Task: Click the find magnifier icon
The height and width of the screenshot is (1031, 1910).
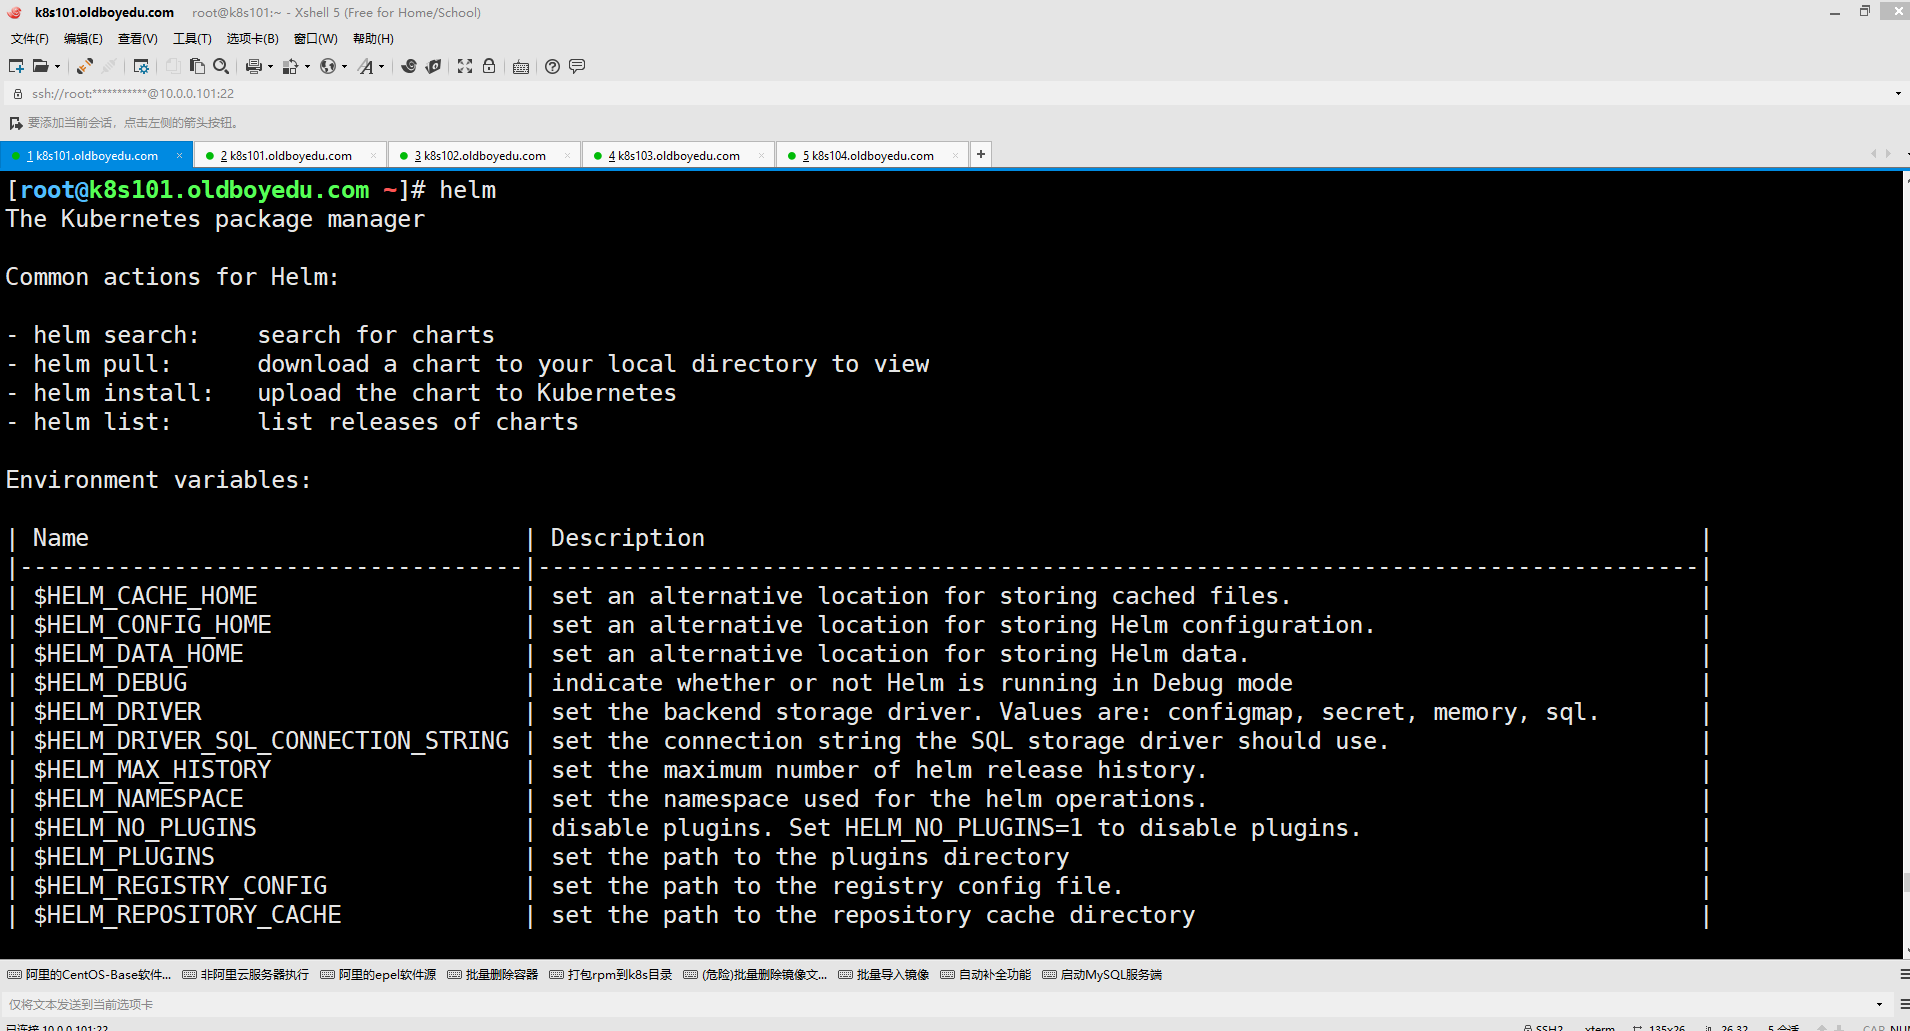Action: tap(221, 66)
